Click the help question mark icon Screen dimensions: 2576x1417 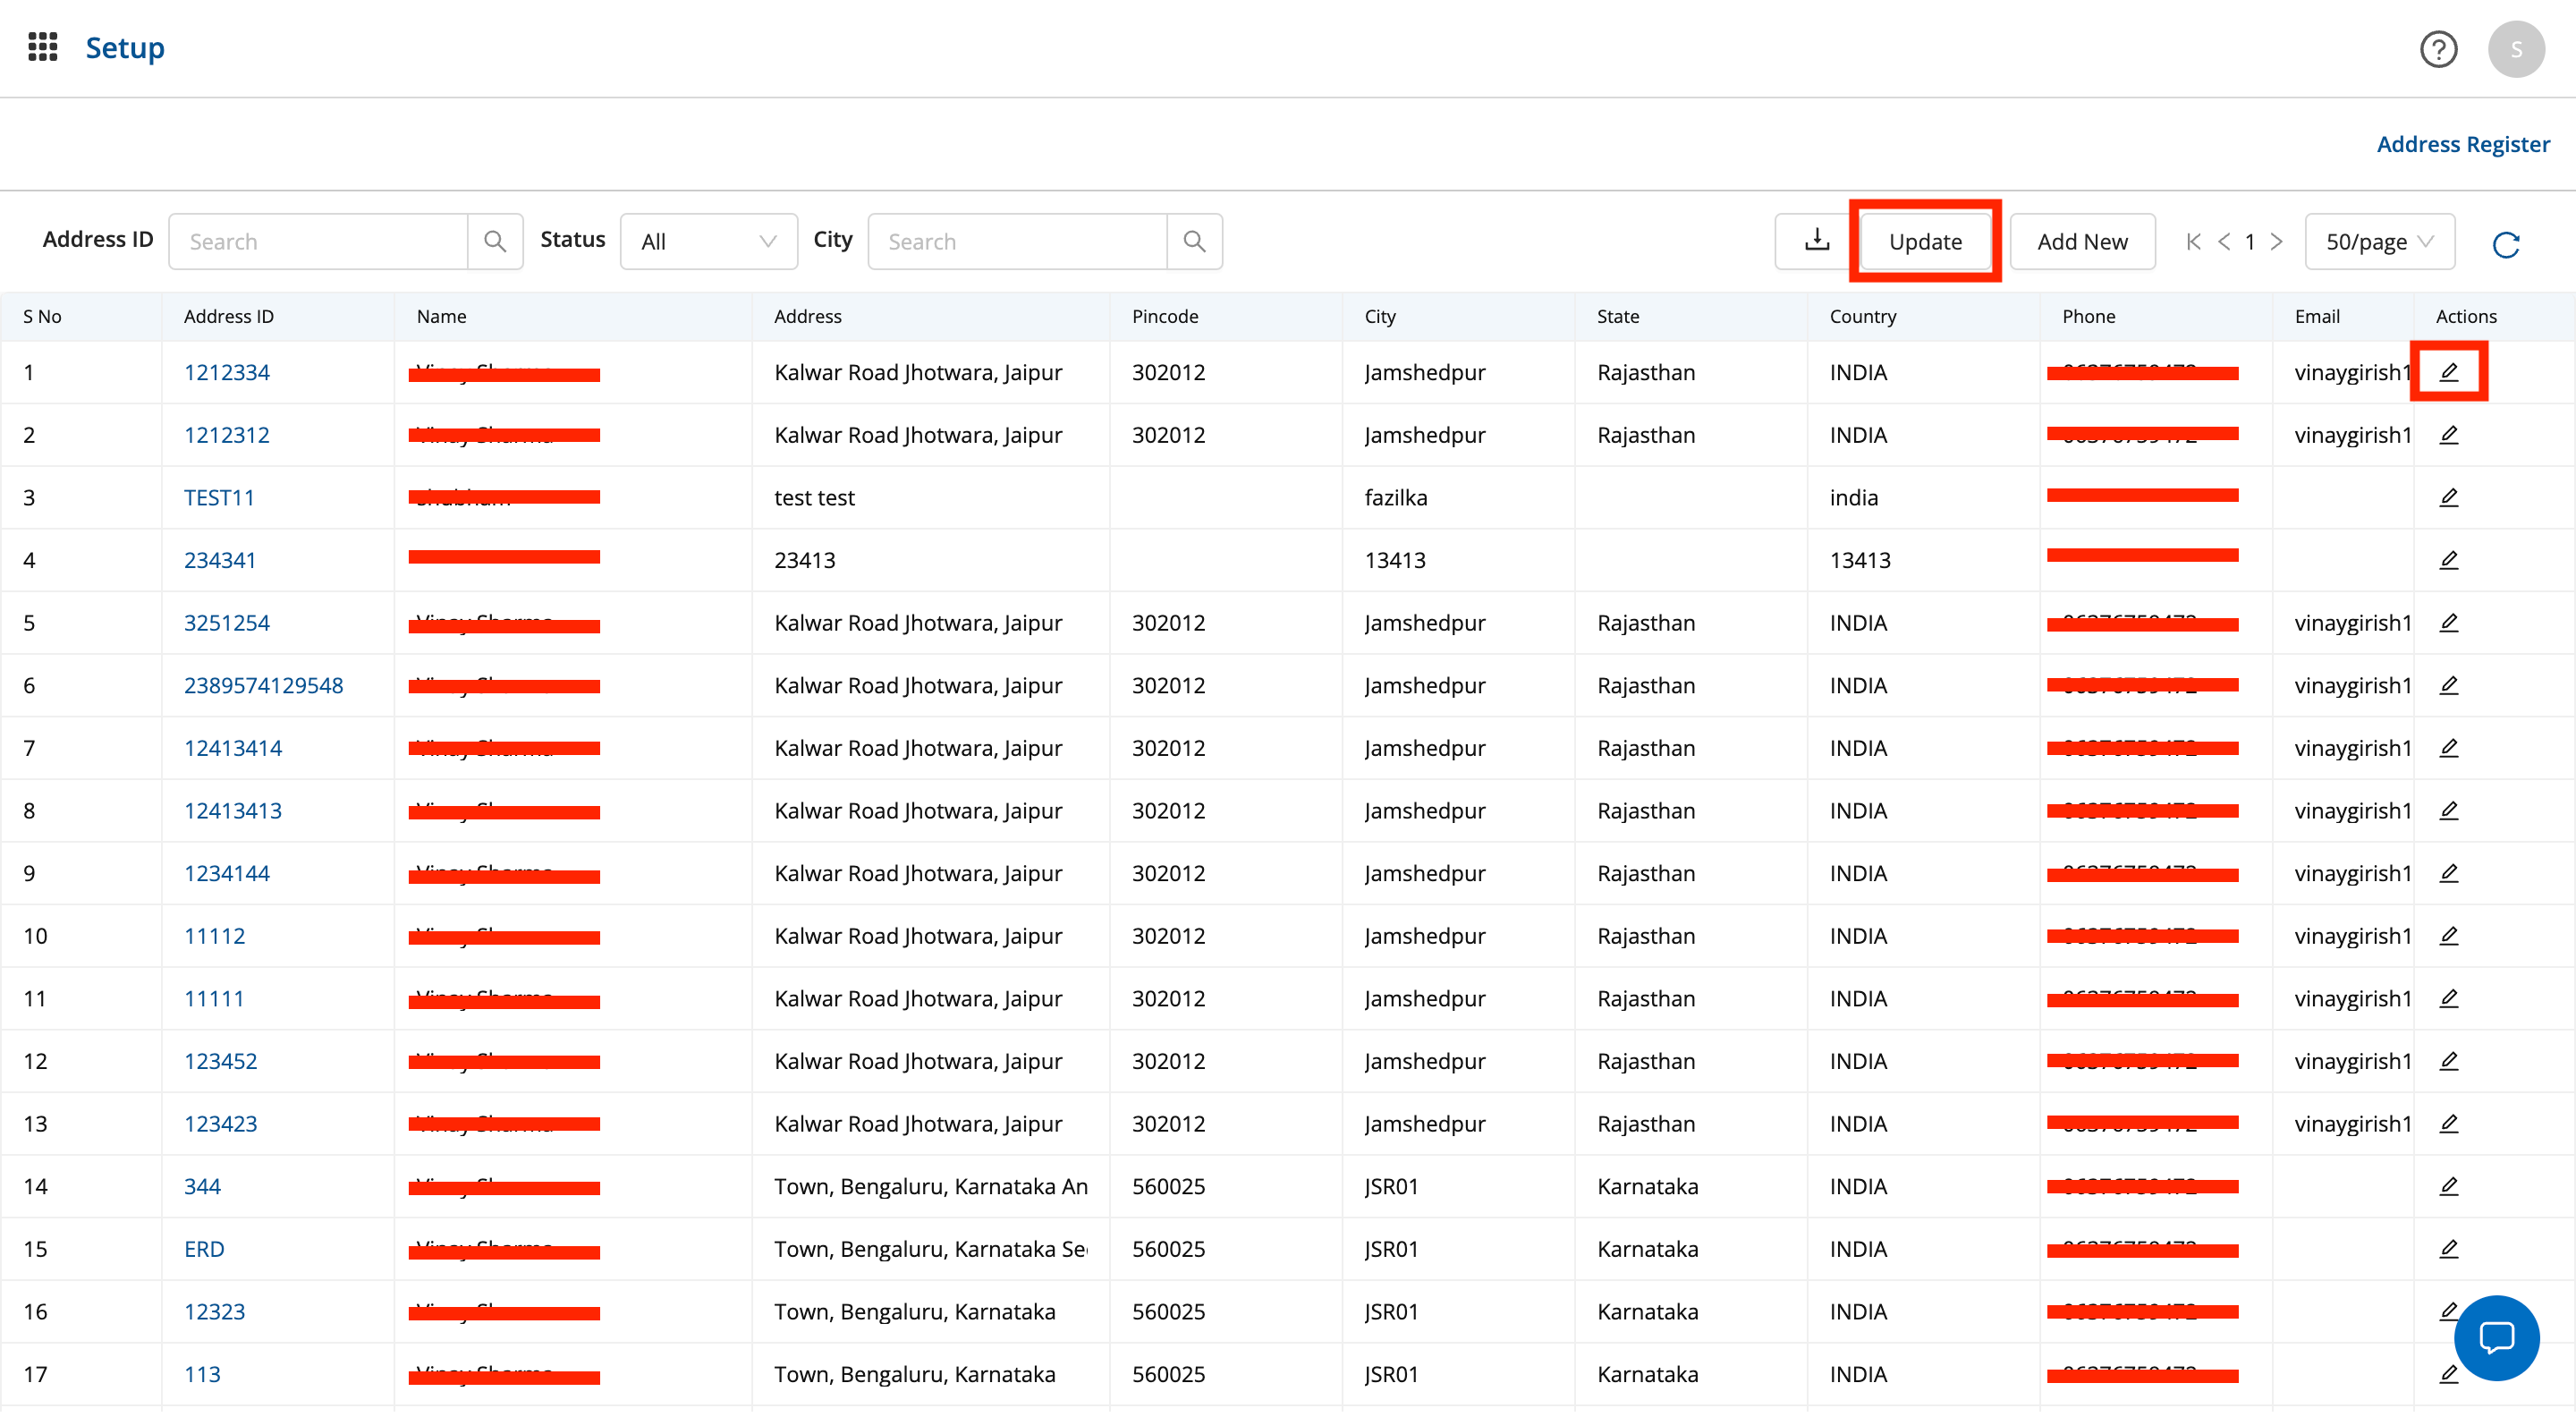tap(2437, 48)
